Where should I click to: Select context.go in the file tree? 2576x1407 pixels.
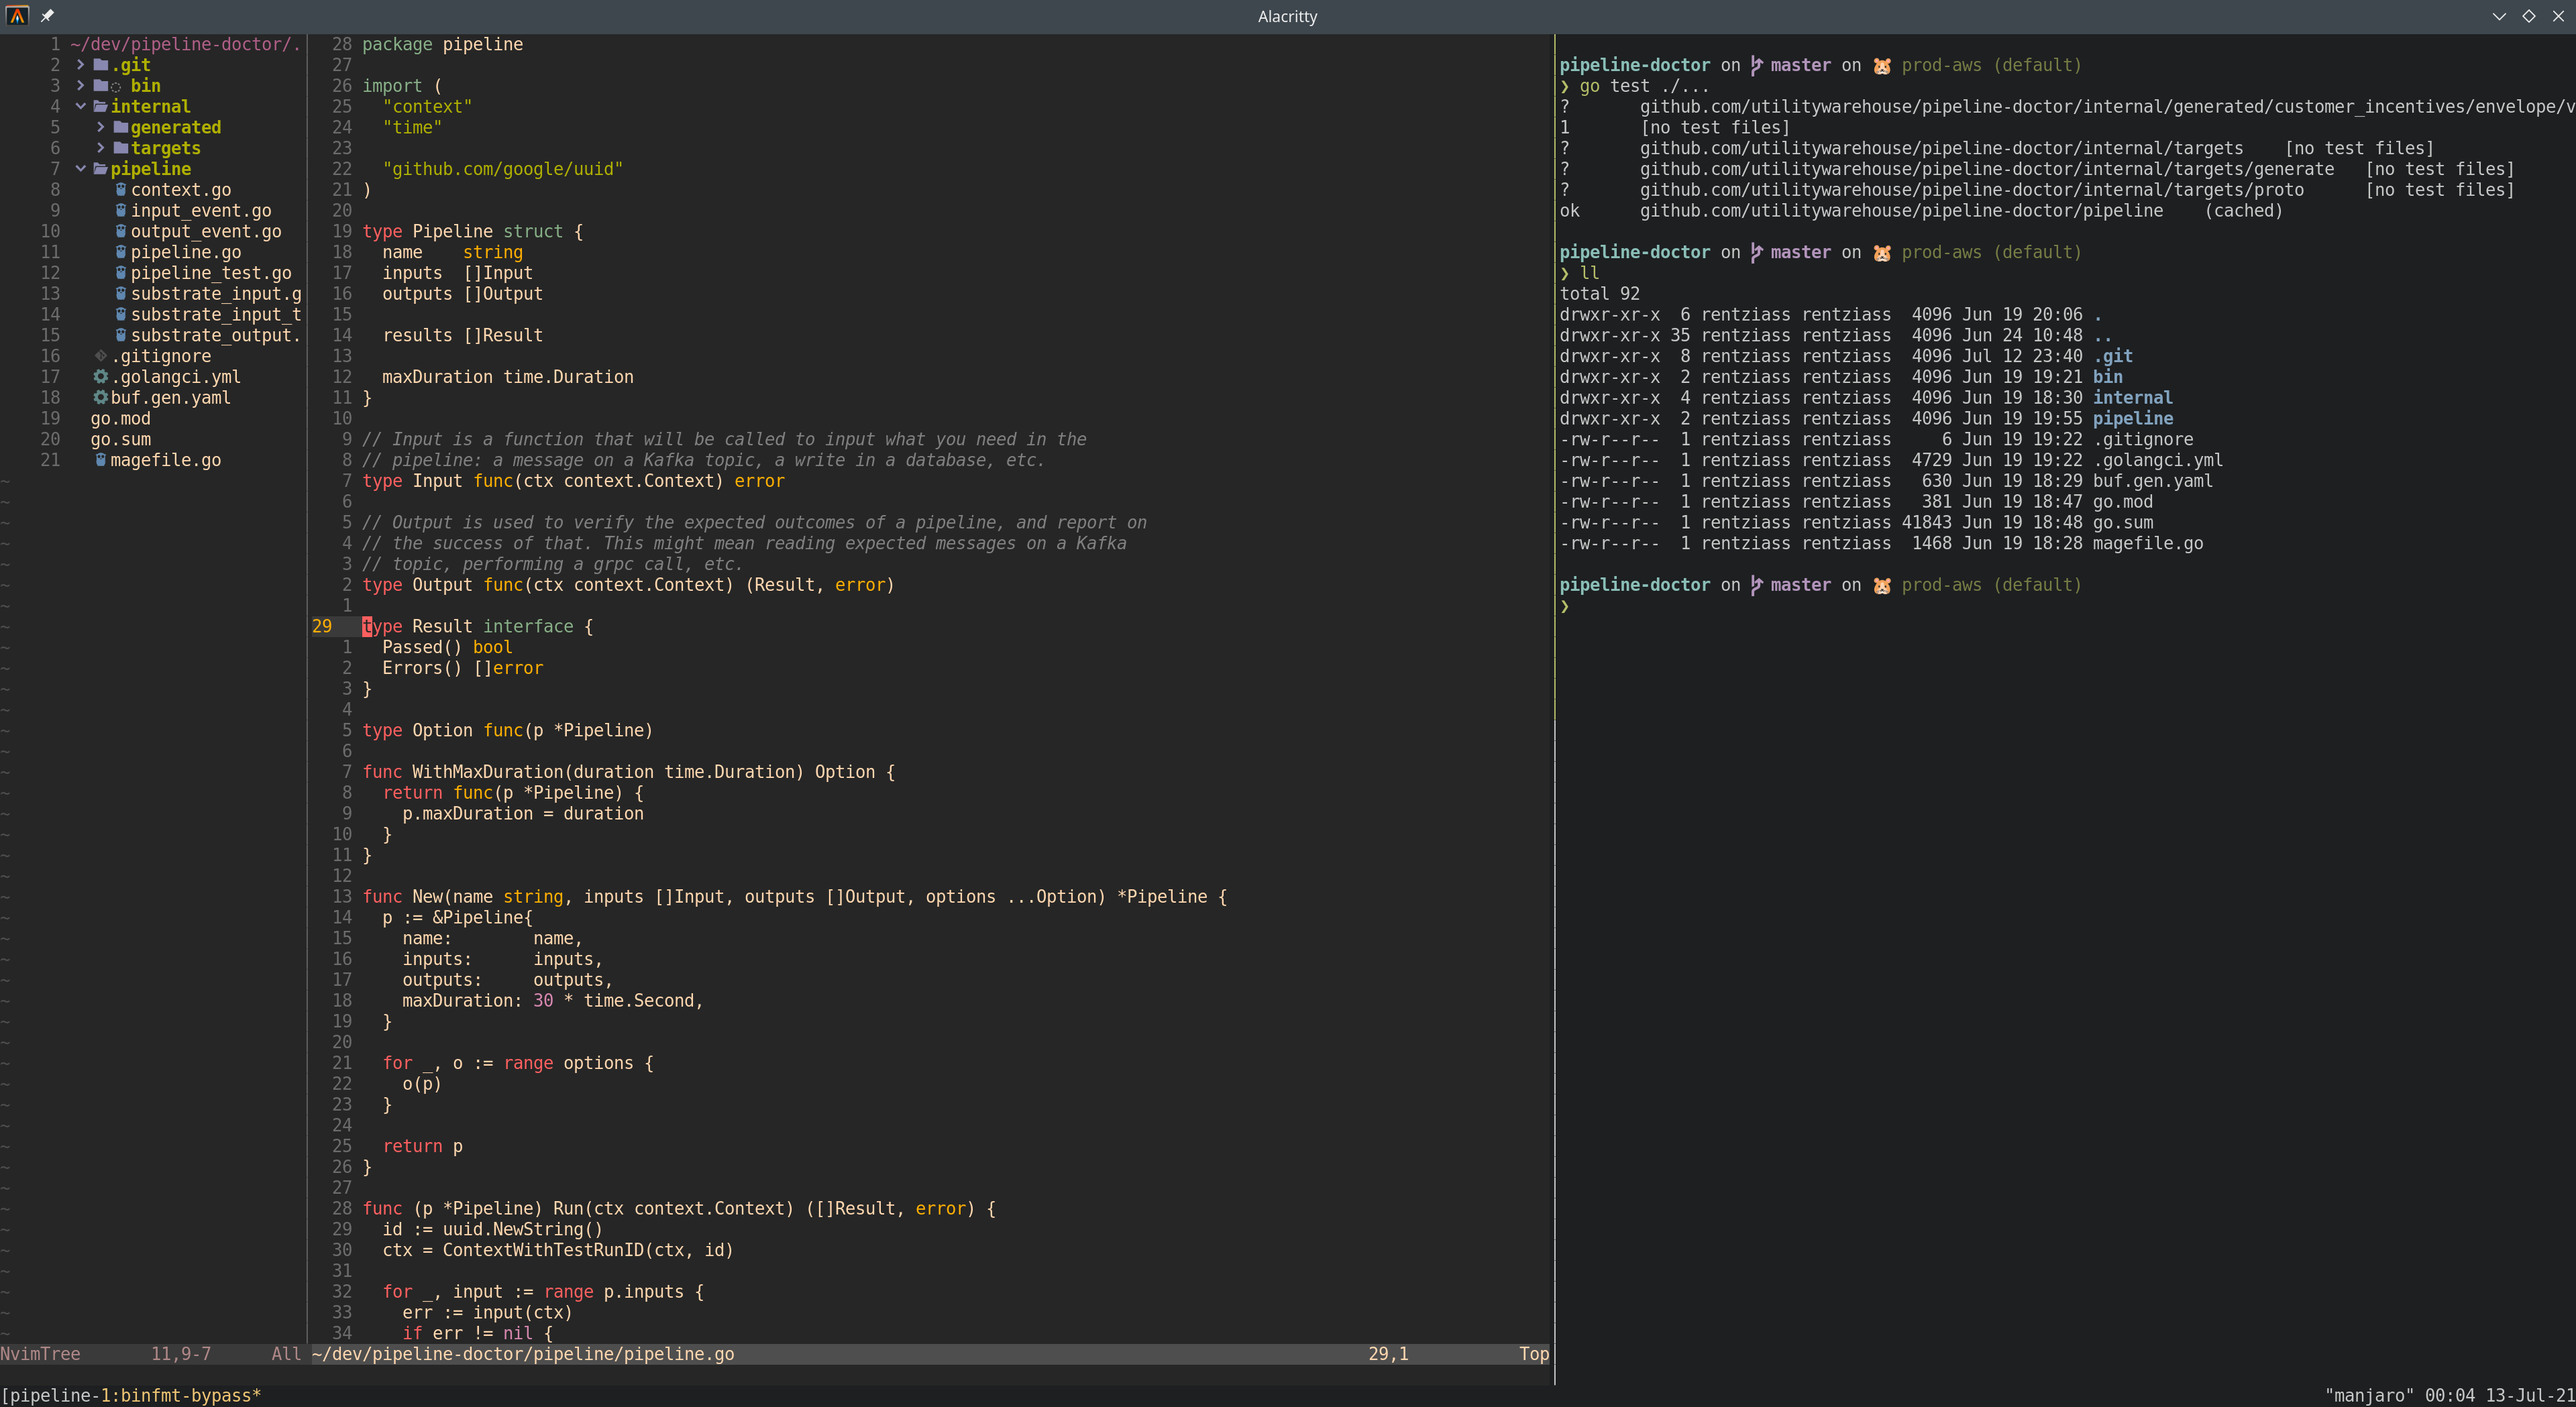[x=181, y=190]
